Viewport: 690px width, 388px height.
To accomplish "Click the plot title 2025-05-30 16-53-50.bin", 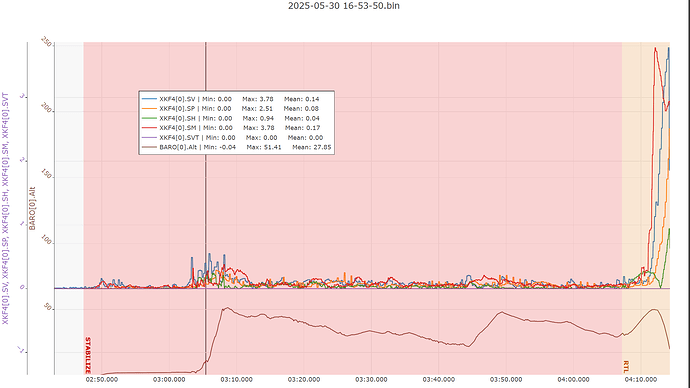I will (344, 6).
